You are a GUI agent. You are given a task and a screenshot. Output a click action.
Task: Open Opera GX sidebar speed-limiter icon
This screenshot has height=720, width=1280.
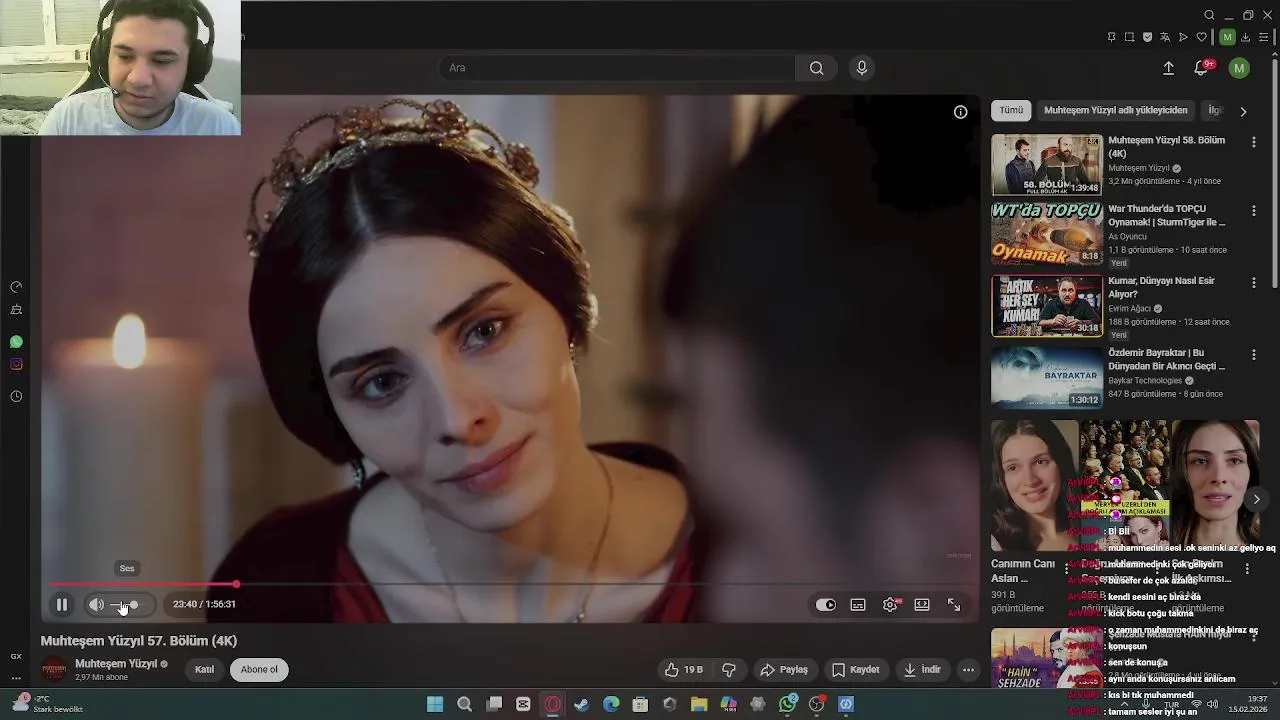coord(16,287)
